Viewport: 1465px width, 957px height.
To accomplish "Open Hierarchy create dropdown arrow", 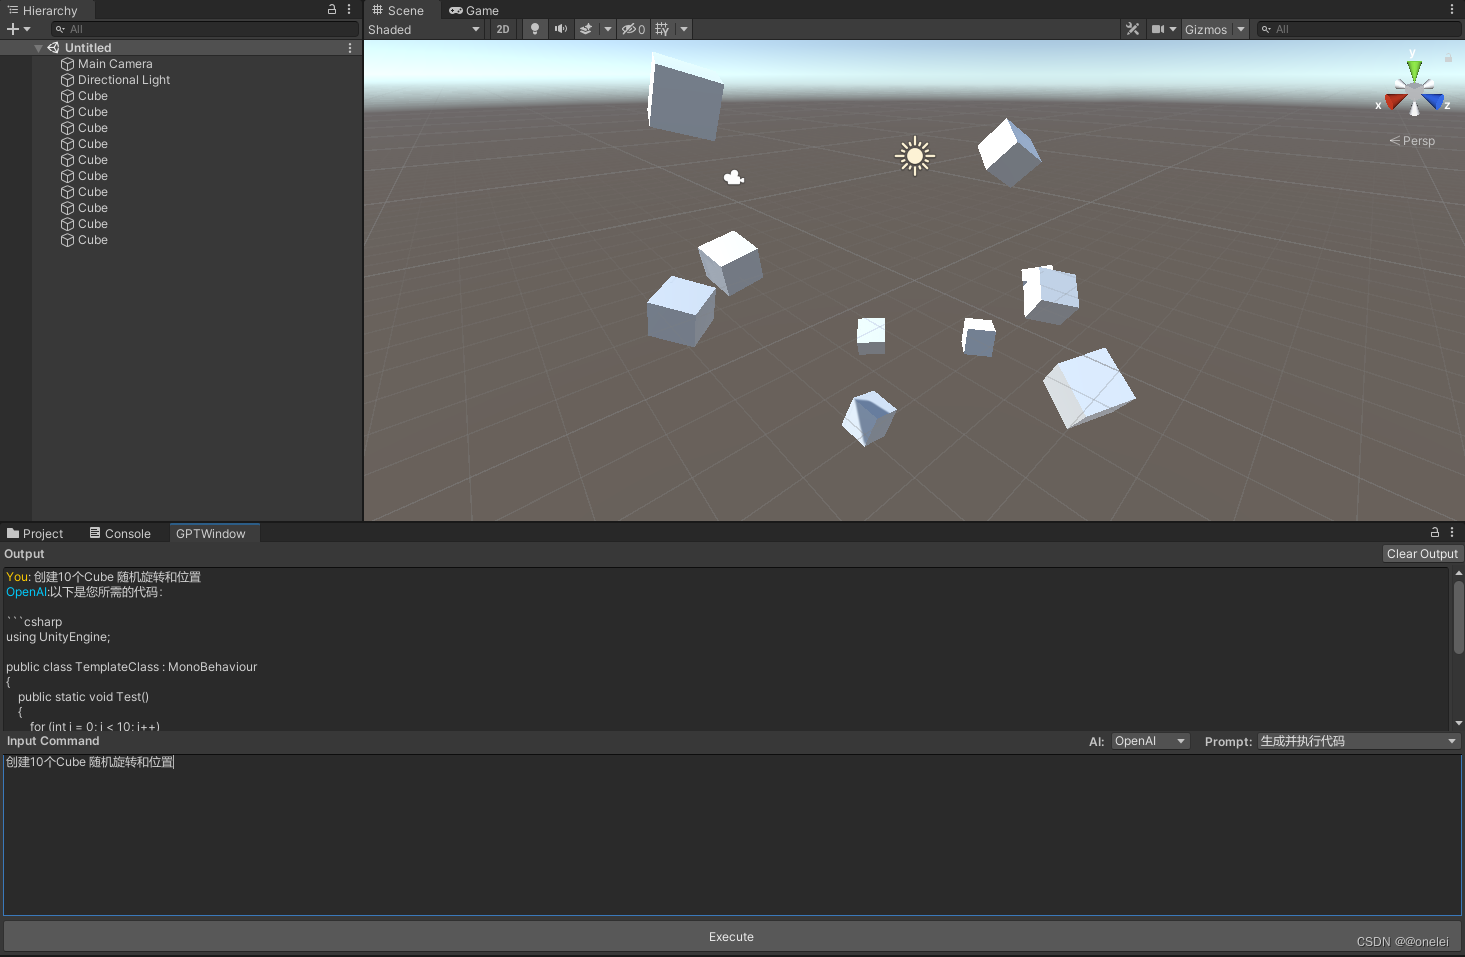I will pos(27,29).
